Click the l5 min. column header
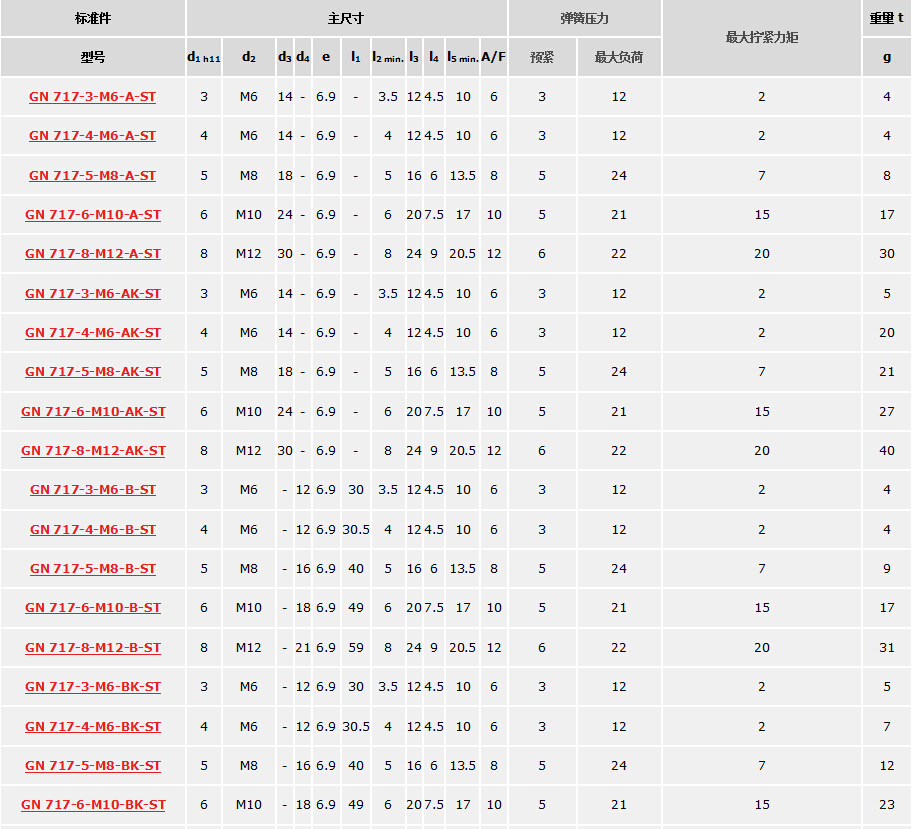This screenshot has height=829, width=913. pos(463,57)
